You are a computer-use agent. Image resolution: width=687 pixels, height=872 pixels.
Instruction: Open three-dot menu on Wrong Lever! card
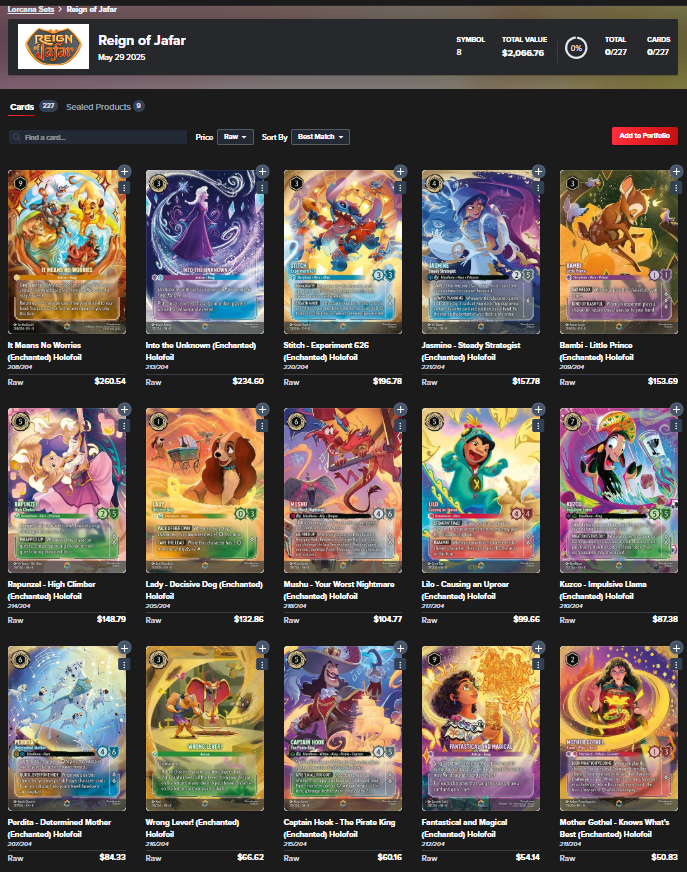(262, 665)
